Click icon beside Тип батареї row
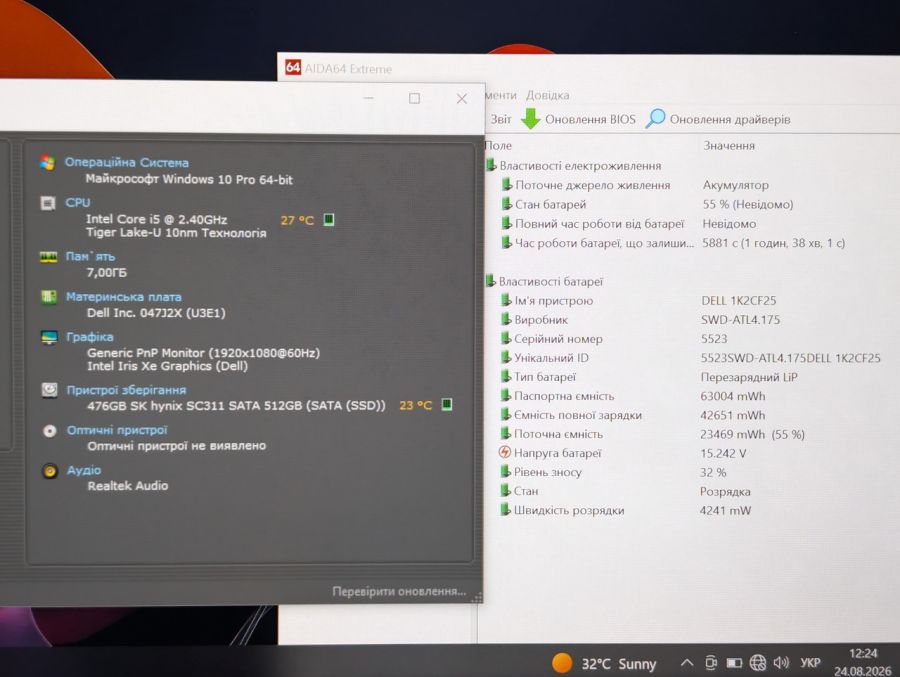Image resolution: width=900 pixels, height=677 pixels. pyautogui.click(x=506, y=376)
